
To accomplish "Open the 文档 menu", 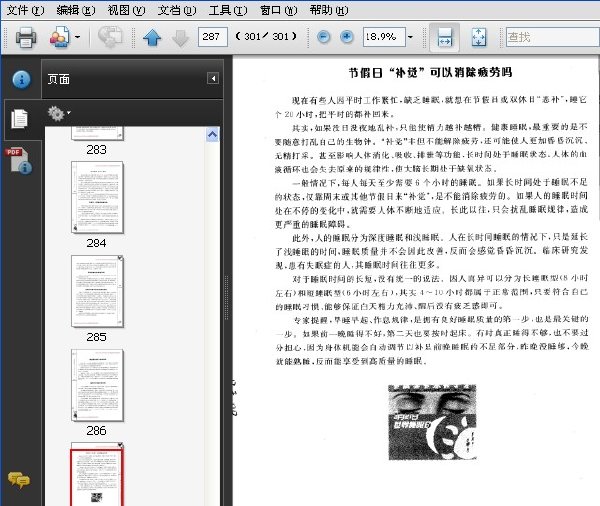I will pyautogui.click(x=177, y=10).
